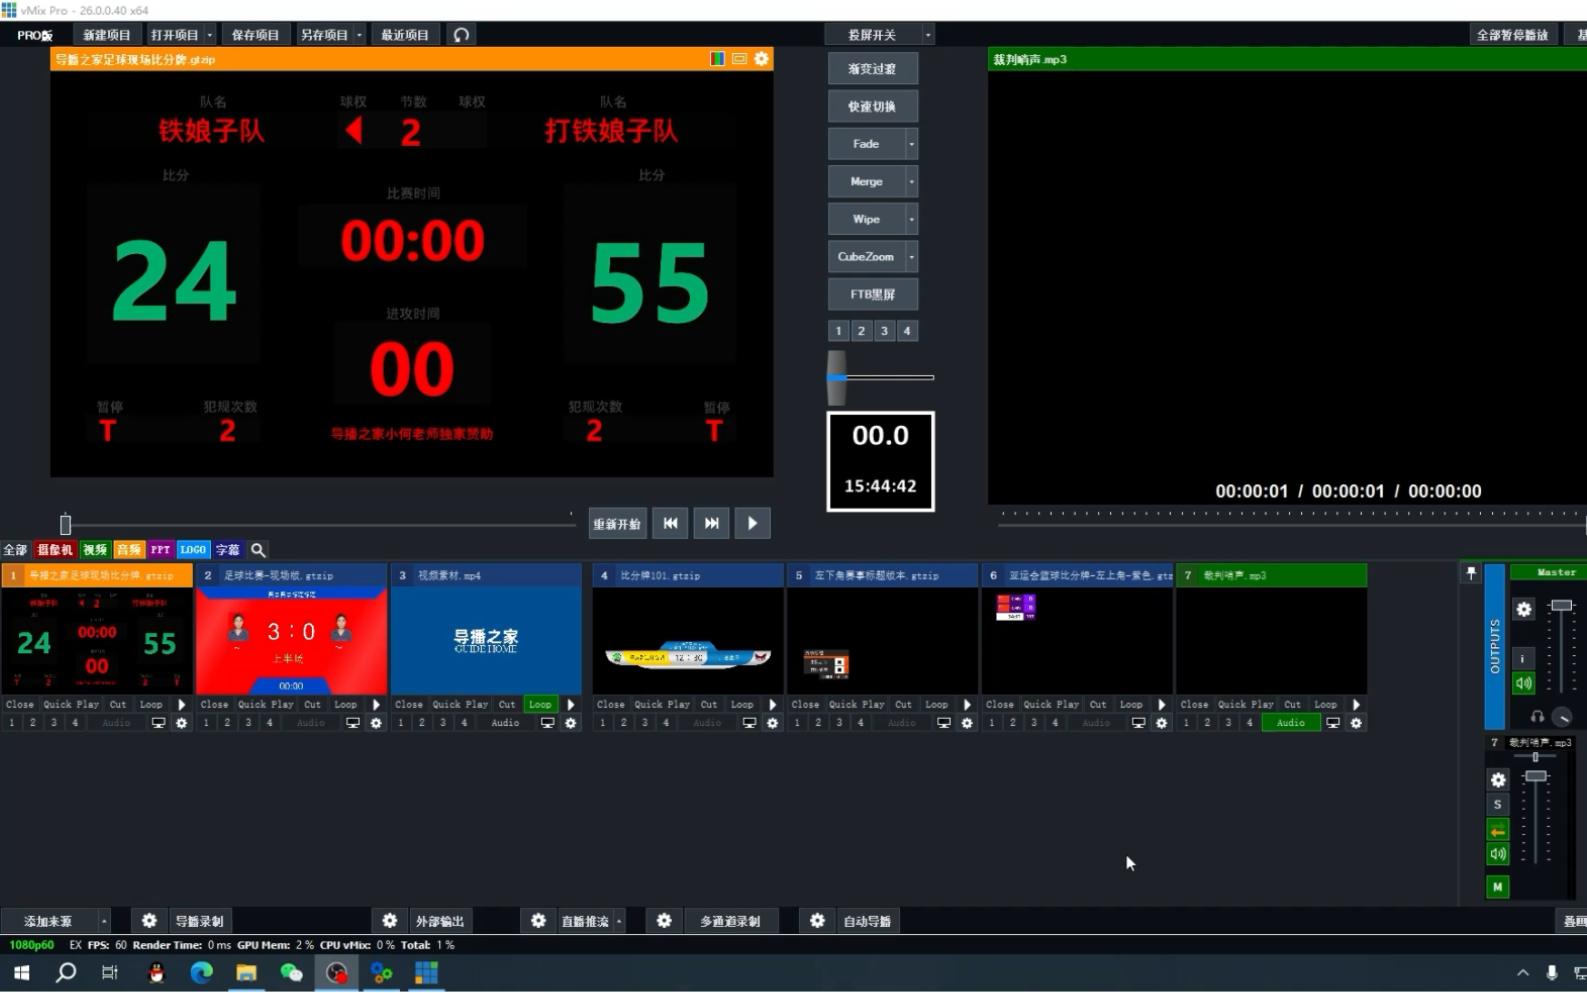Toggle Loop on input 3 视频素材.mp4
The image size is (1587, 993).
pos(540,705)
